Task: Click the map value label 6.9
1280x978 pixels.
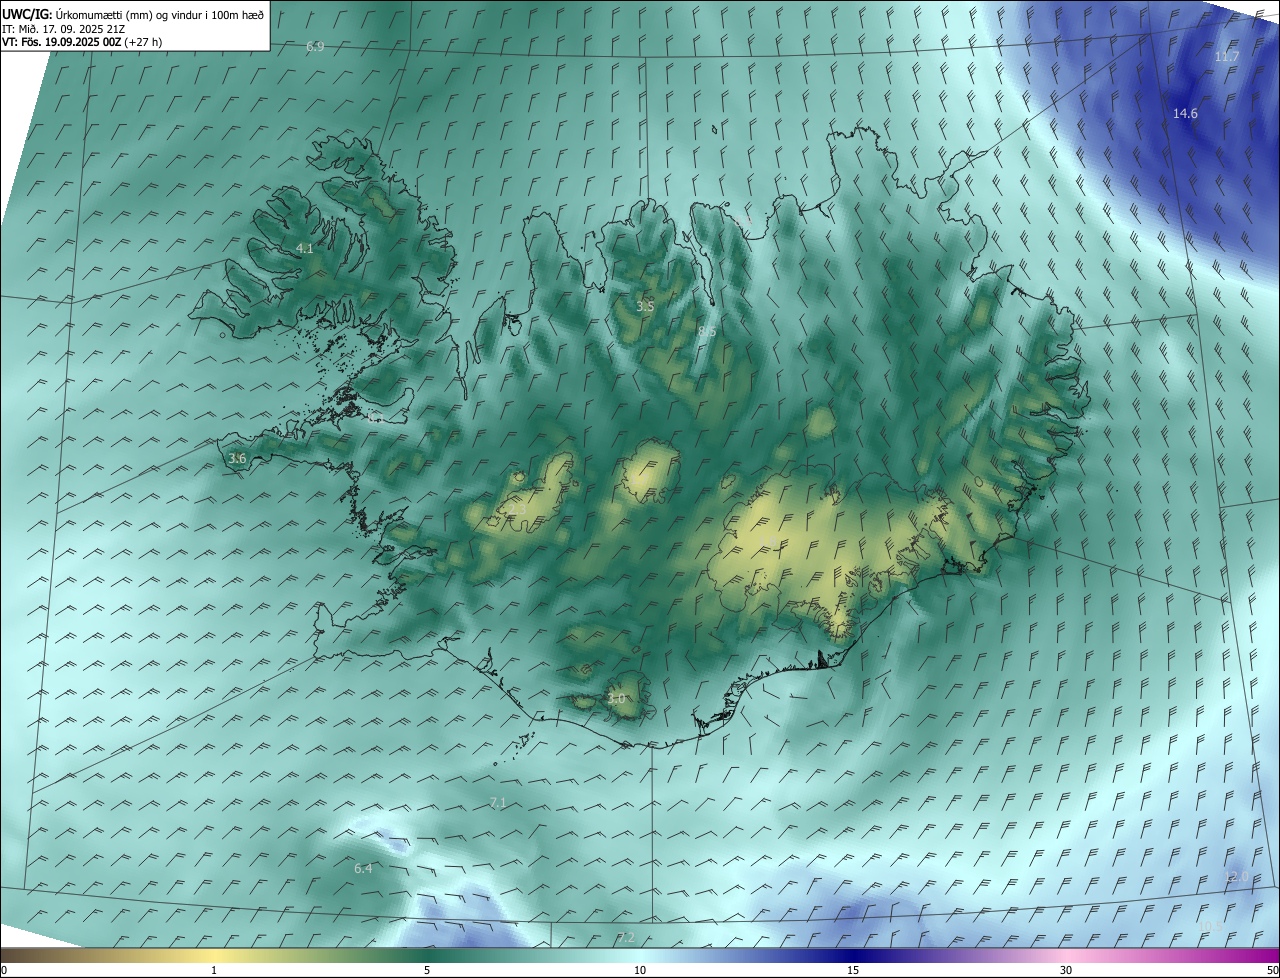Action: (315, 47)
